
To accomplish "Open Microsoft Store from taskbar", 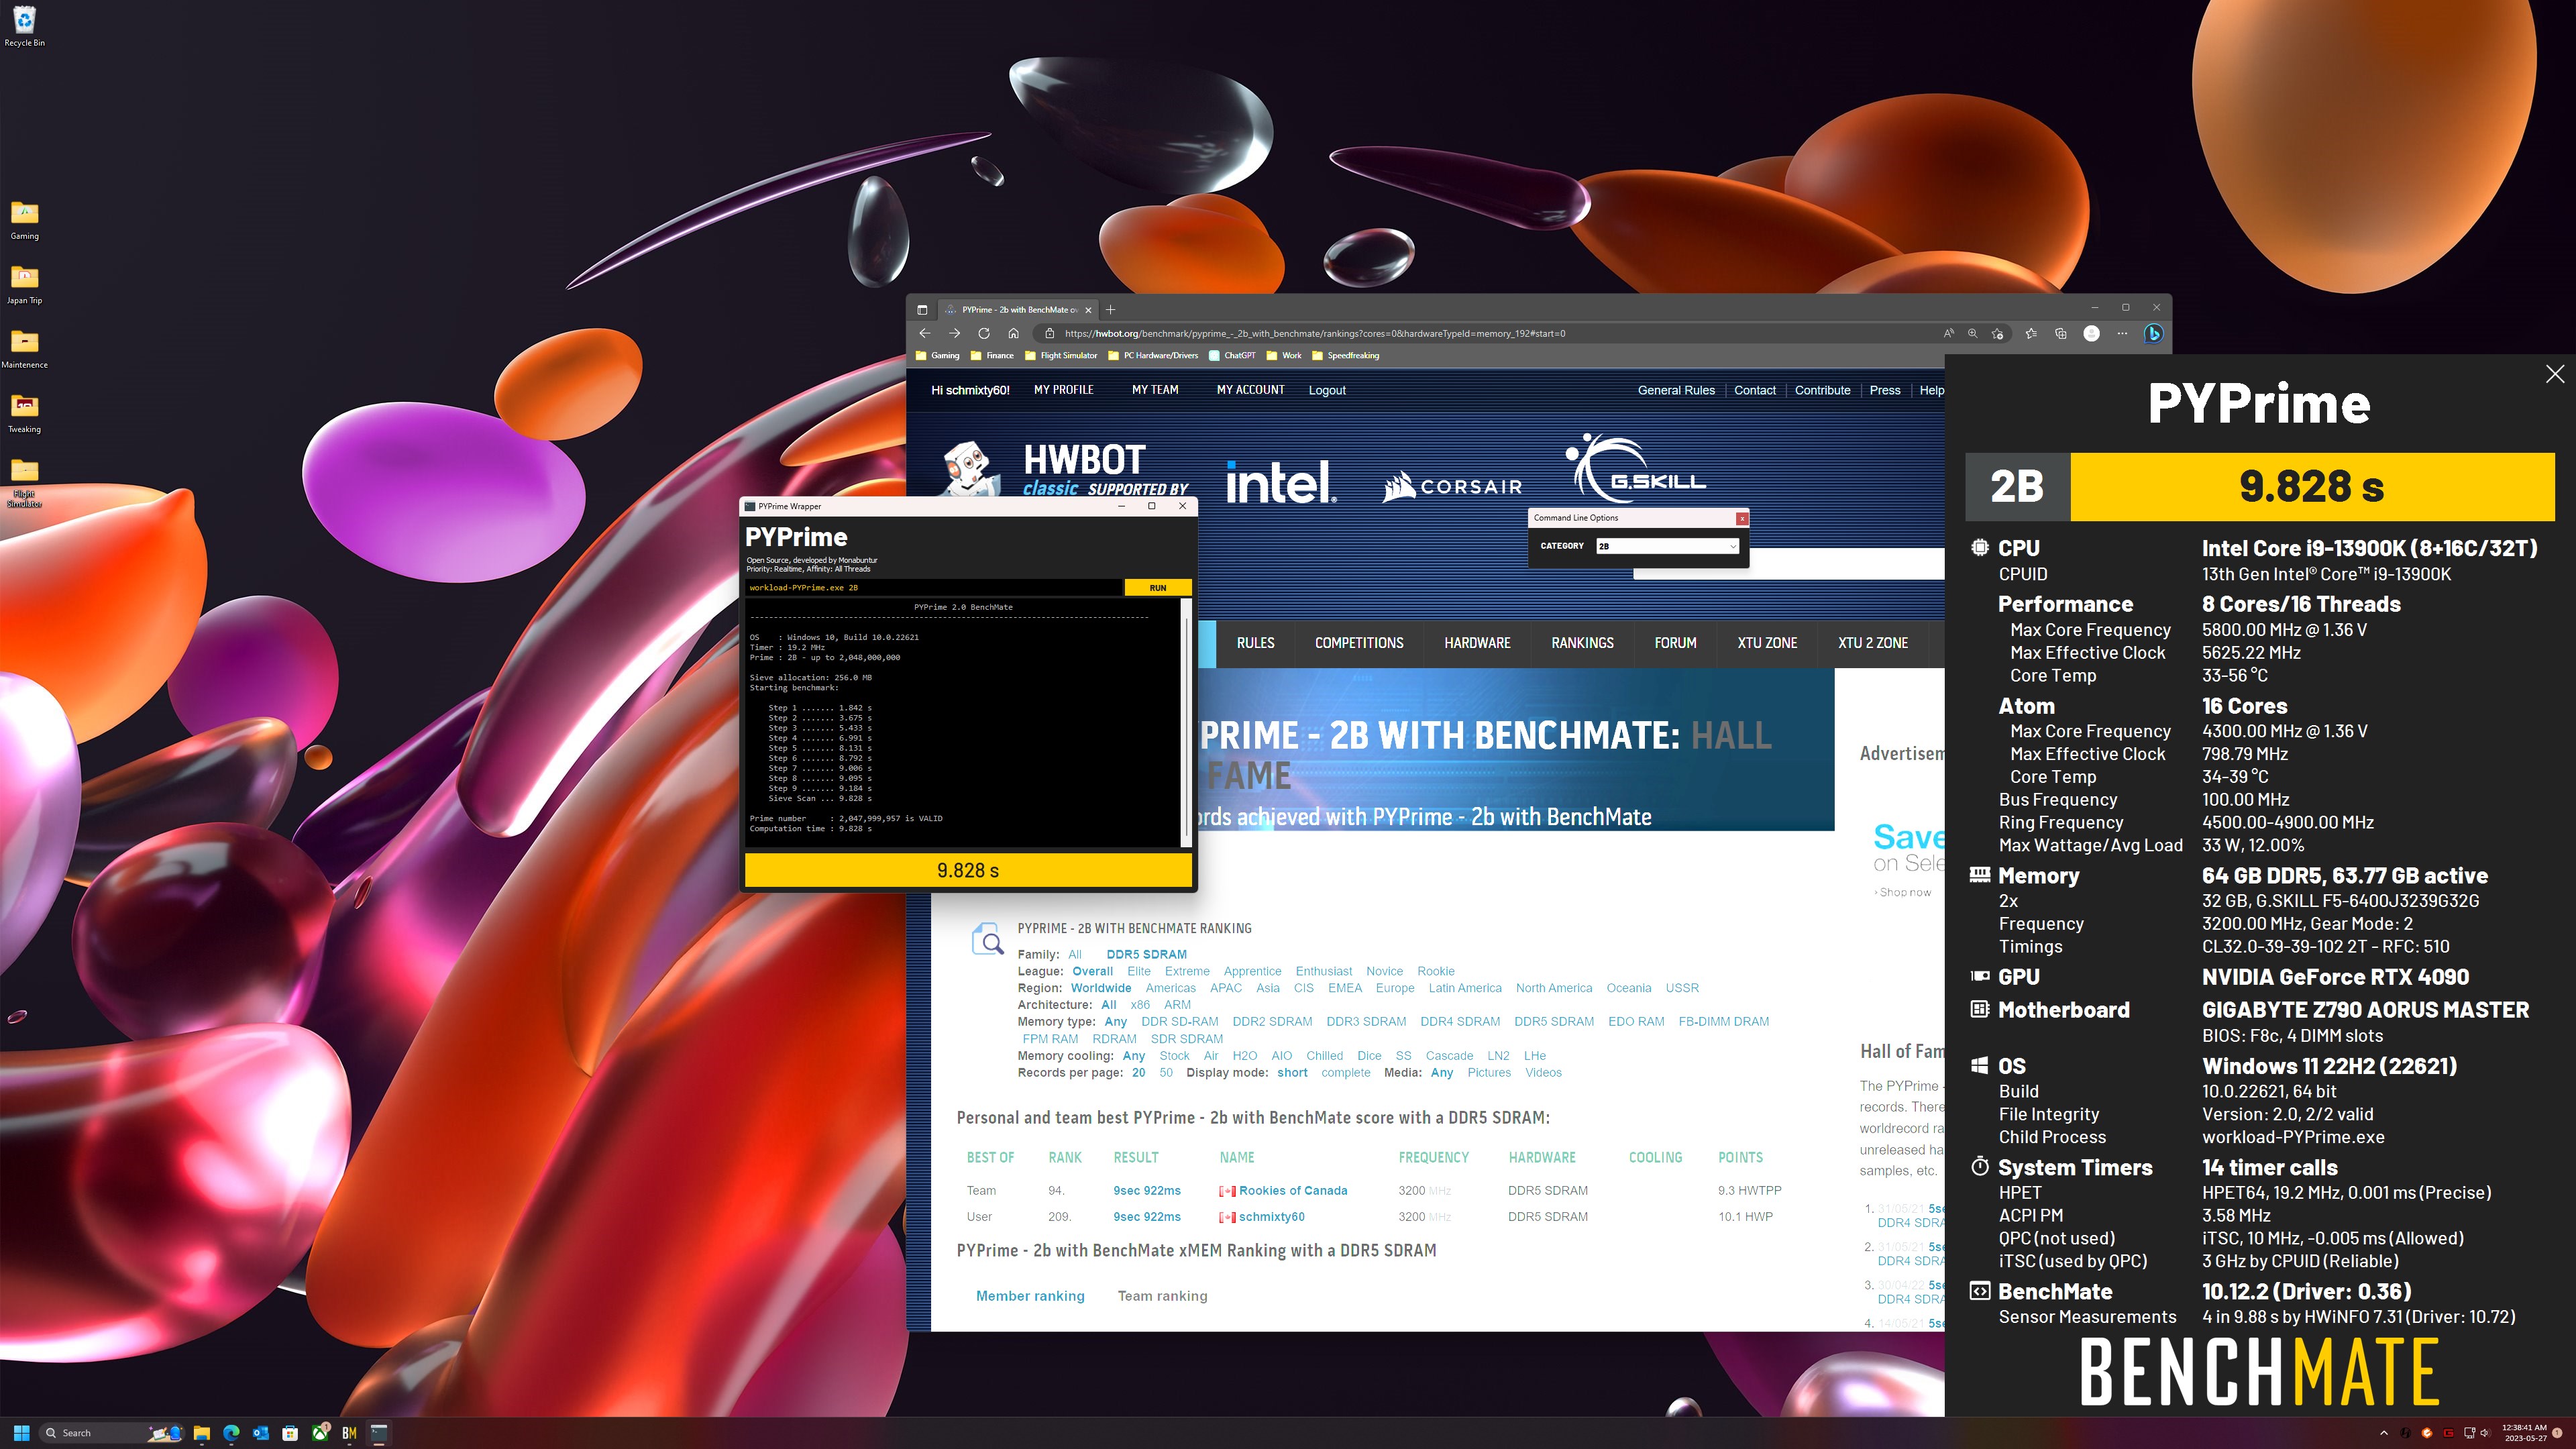I will (x=290, y=1432).
